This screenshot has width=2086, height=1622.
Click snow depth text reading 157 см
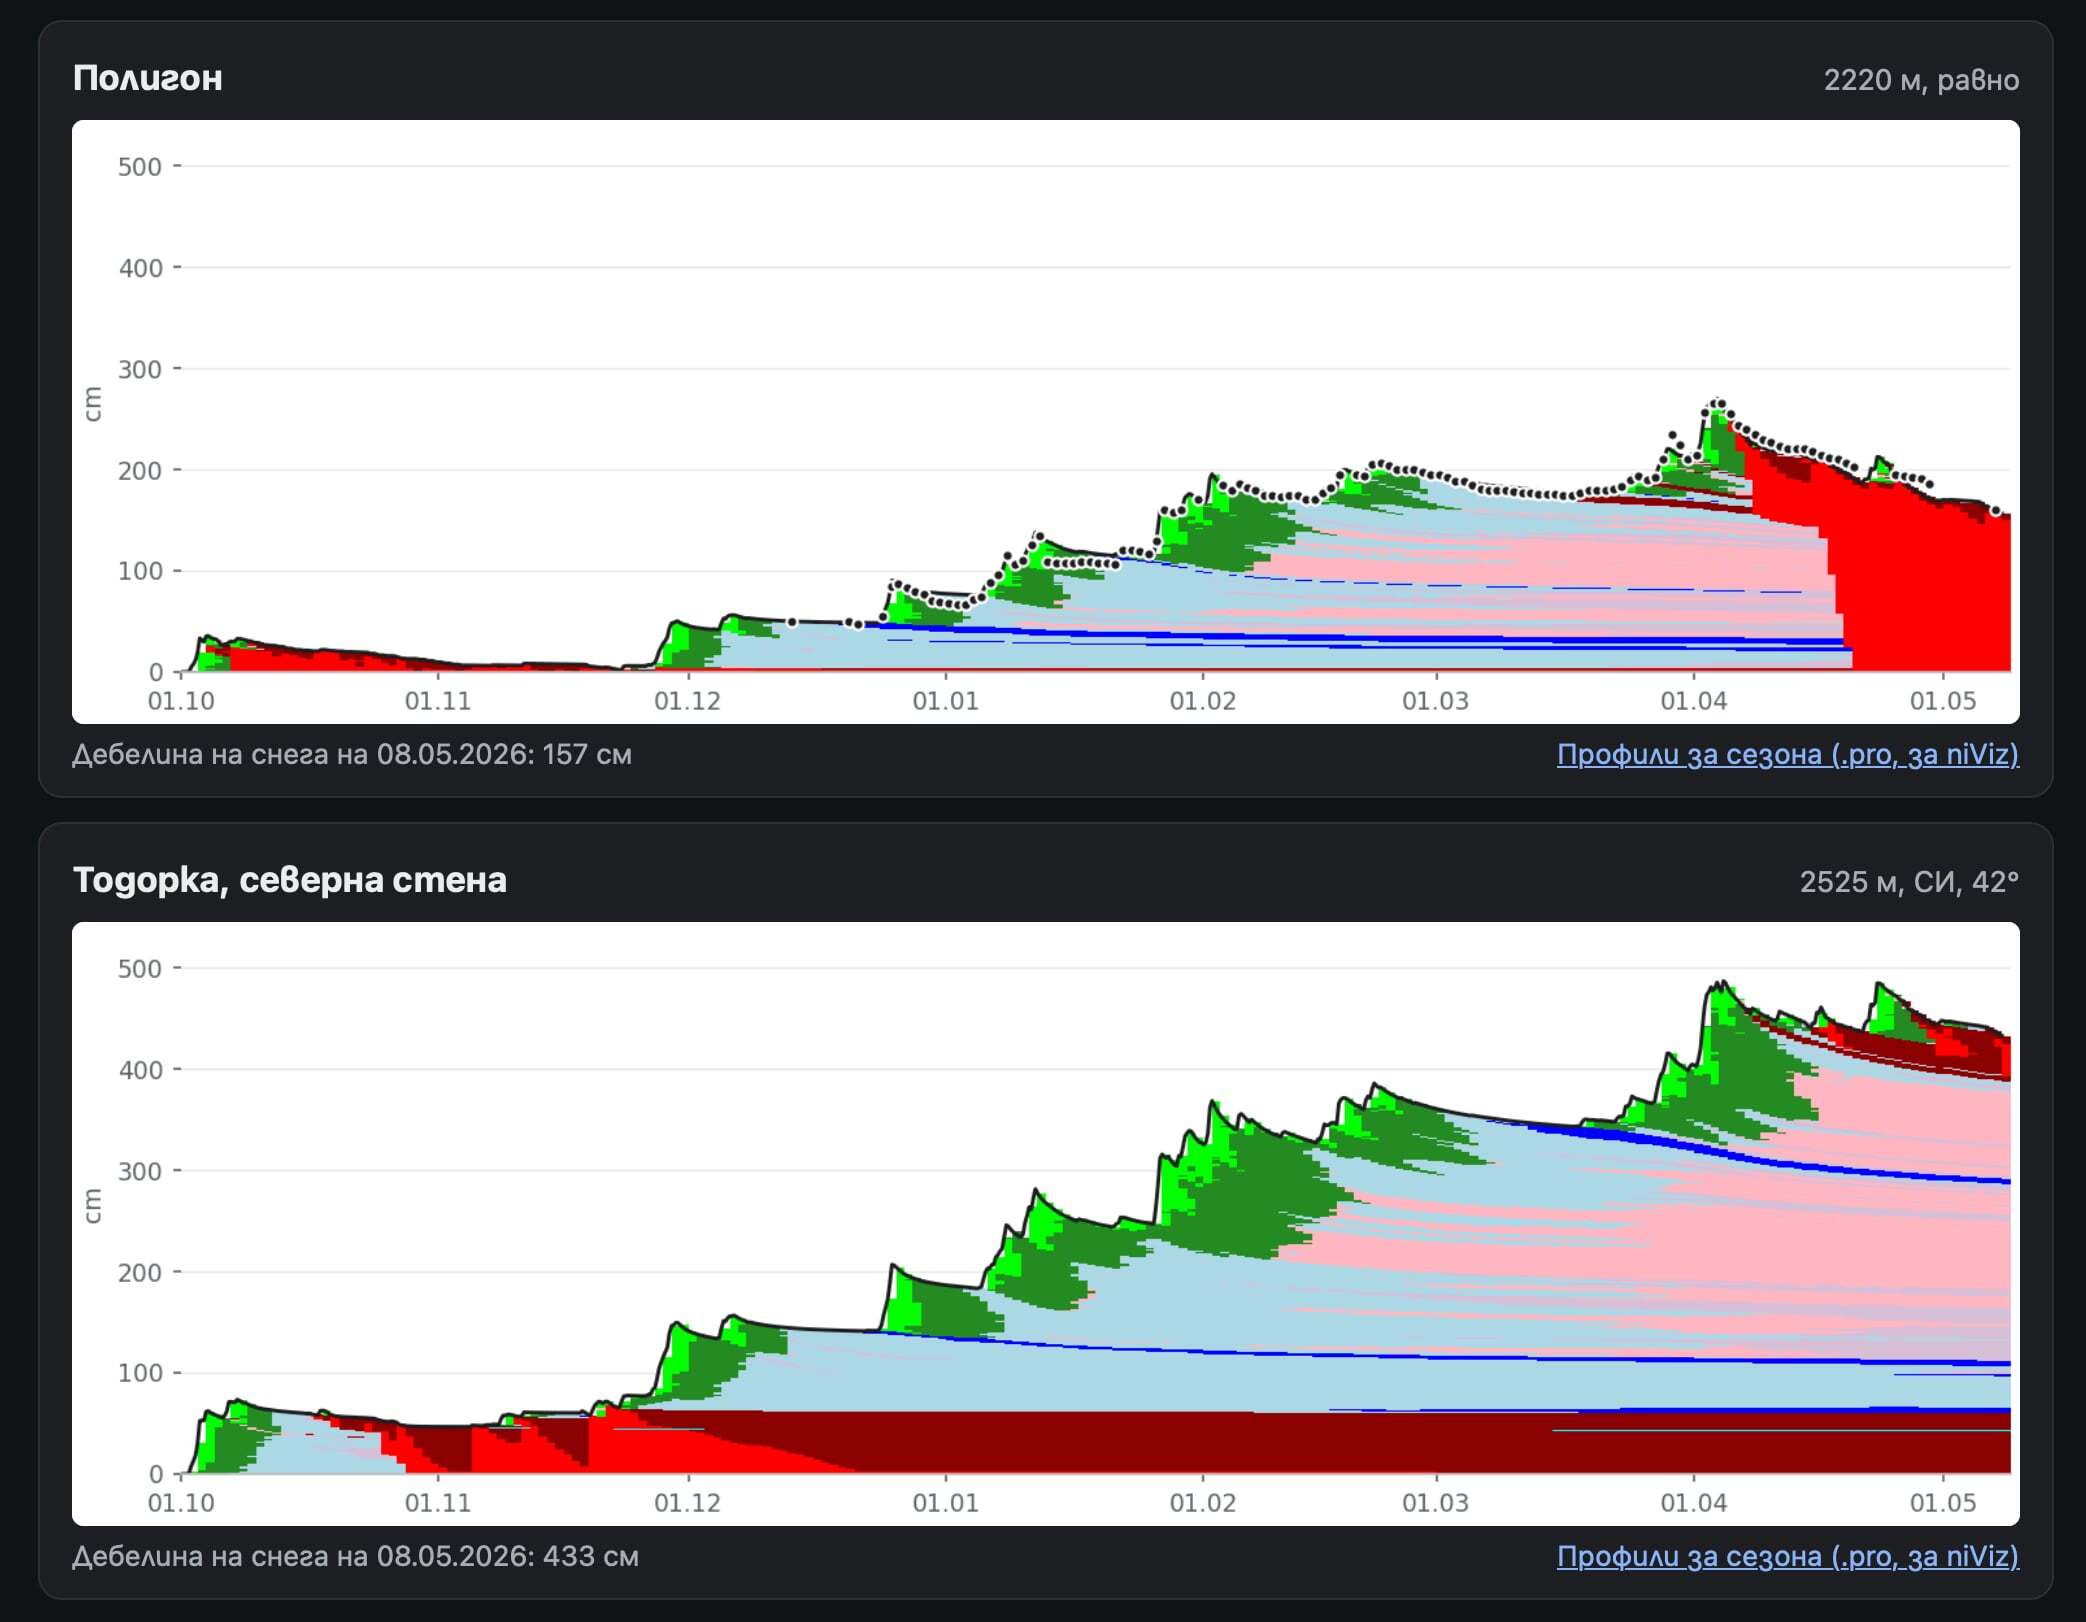352,754
